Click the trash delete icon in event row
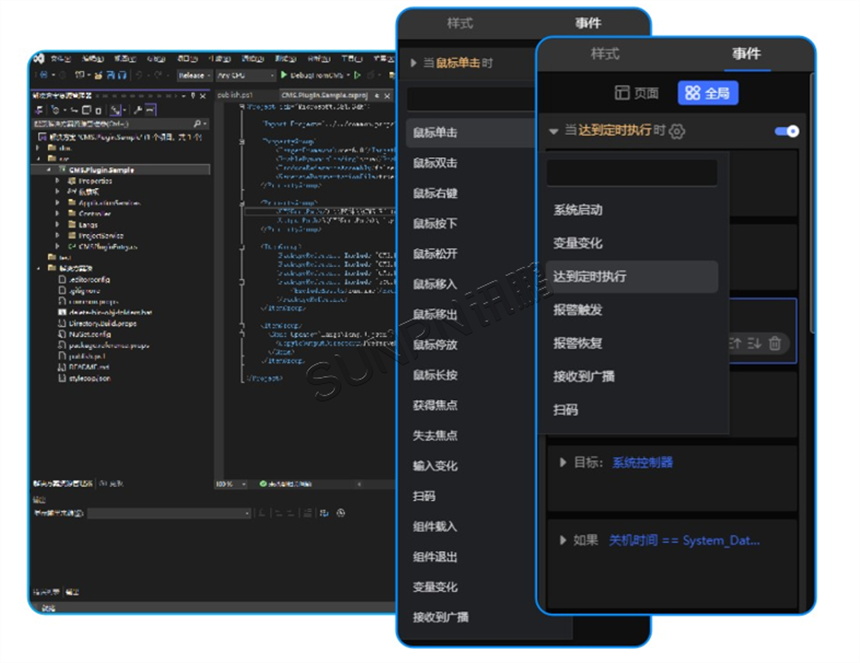 775,343
